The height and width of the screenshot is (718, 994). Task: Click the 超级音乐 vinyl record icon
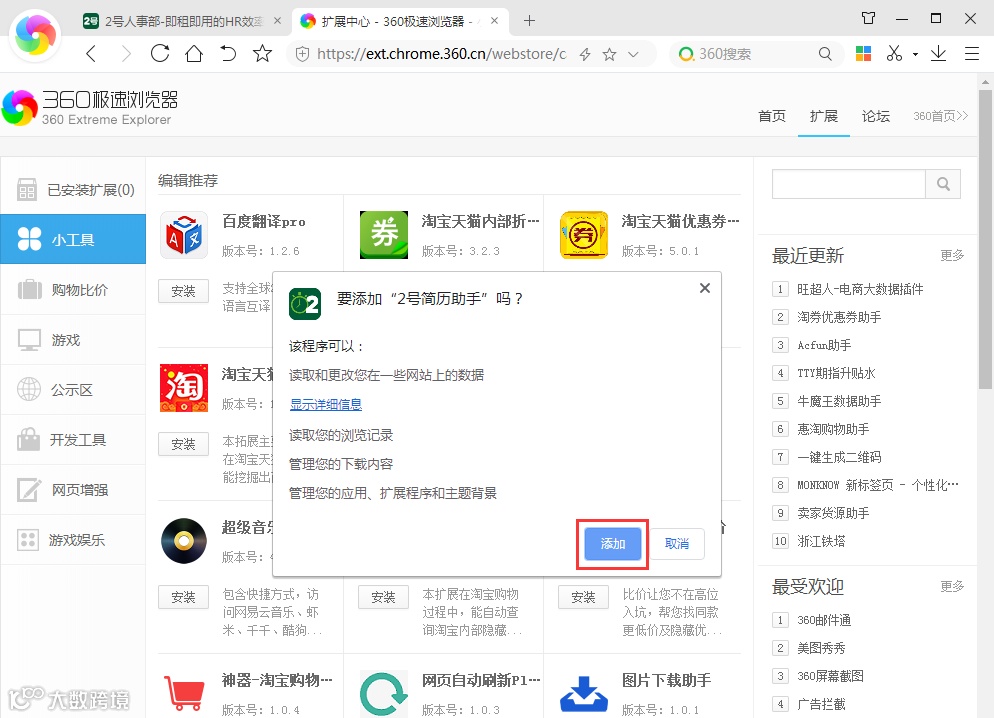[x=184, y=541]
